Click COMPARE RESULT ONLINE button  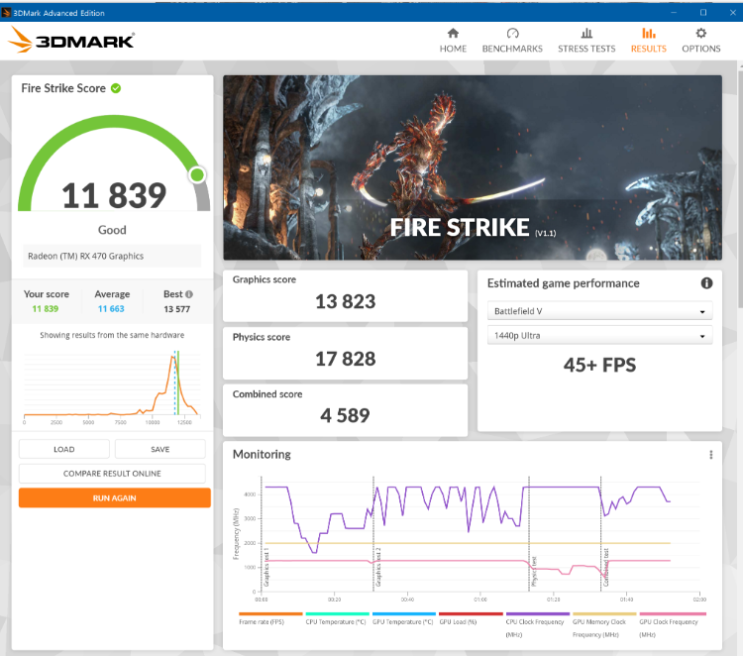[112, 474]
